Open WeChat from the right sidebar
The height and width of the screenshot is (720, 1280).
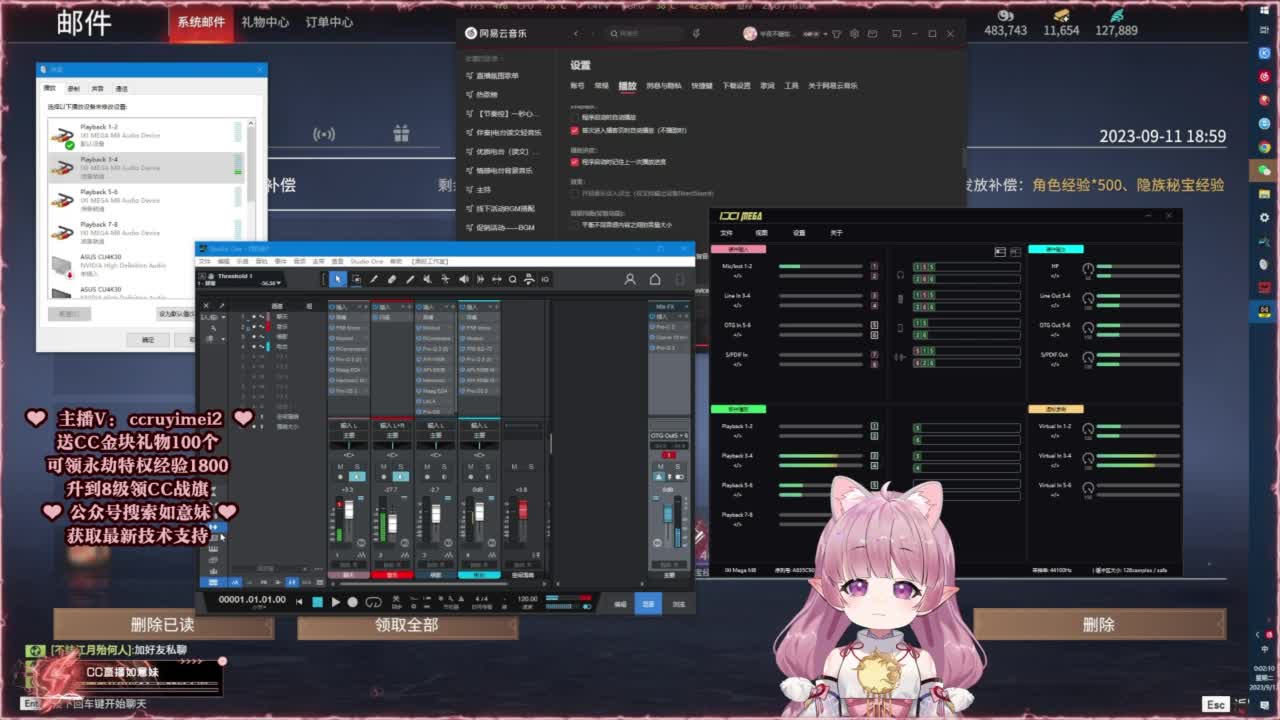click(x=1264, y=171)
